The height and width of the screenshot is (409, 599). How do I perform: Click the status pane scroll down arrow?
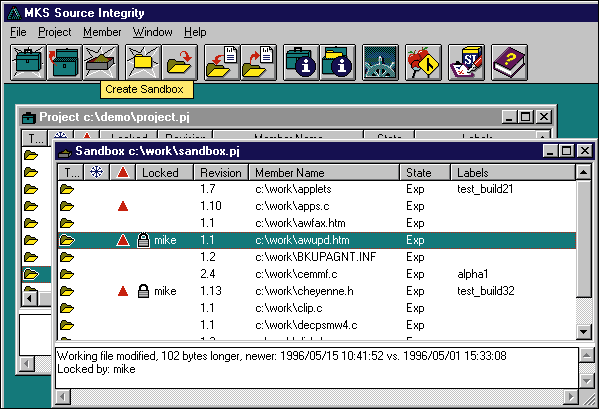tap(586, 380)
